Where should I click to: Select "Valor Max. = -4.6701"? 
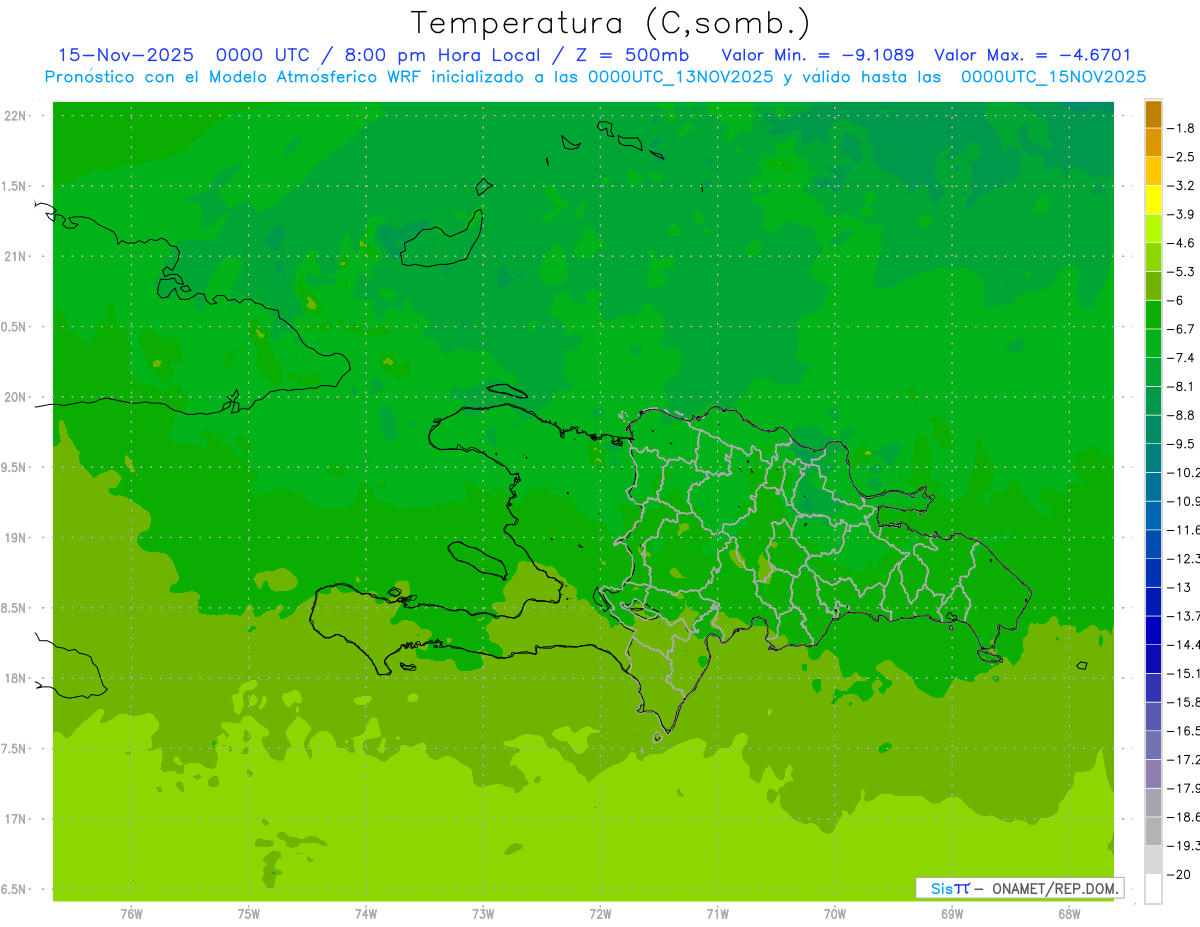point(1032,55)
